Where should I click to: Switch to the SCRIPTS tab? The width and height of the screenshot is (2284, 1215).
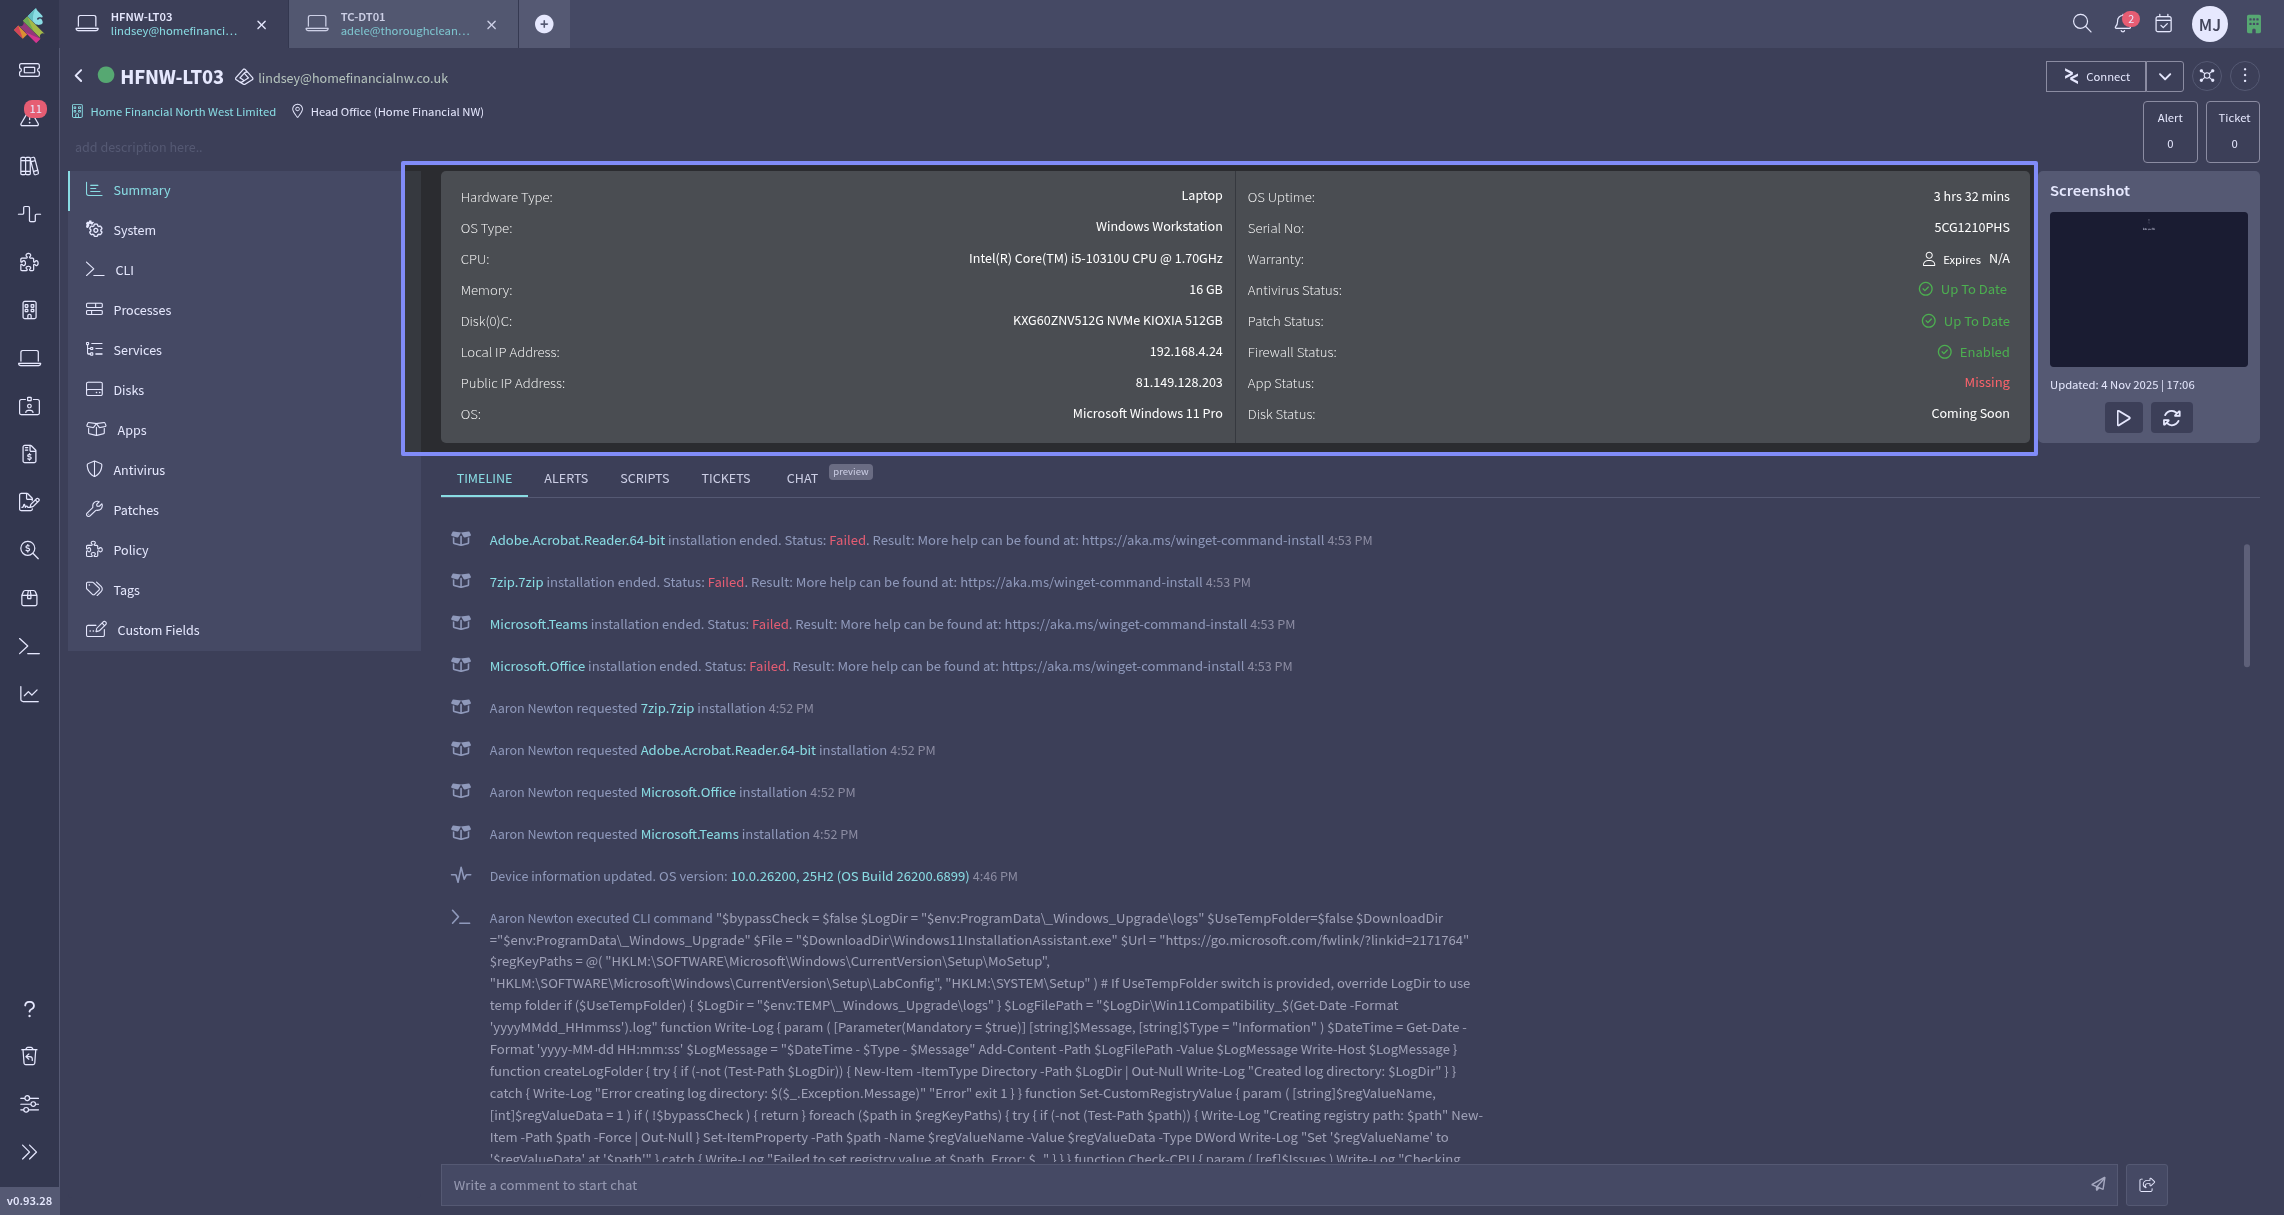point(644,478)
